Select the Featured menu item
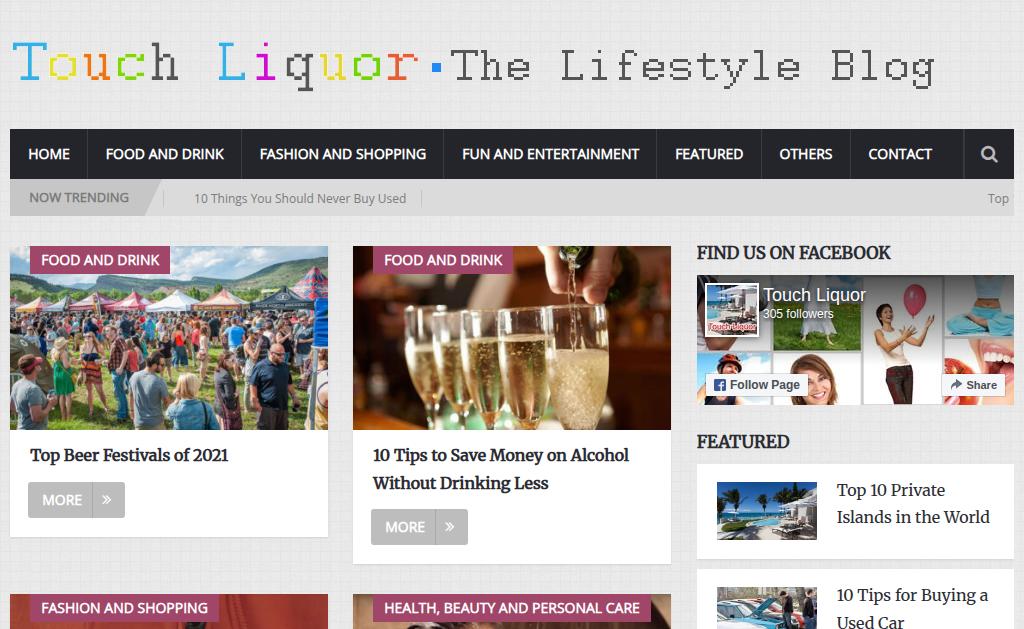This screenshot has width=1024, height=629. (x=709, y=154)
